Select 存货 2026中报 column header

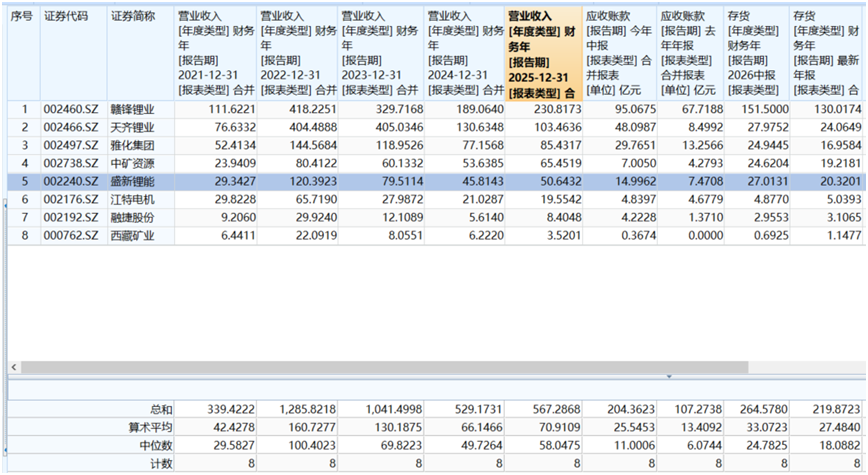pyautogui.click(x=757, y=54)
